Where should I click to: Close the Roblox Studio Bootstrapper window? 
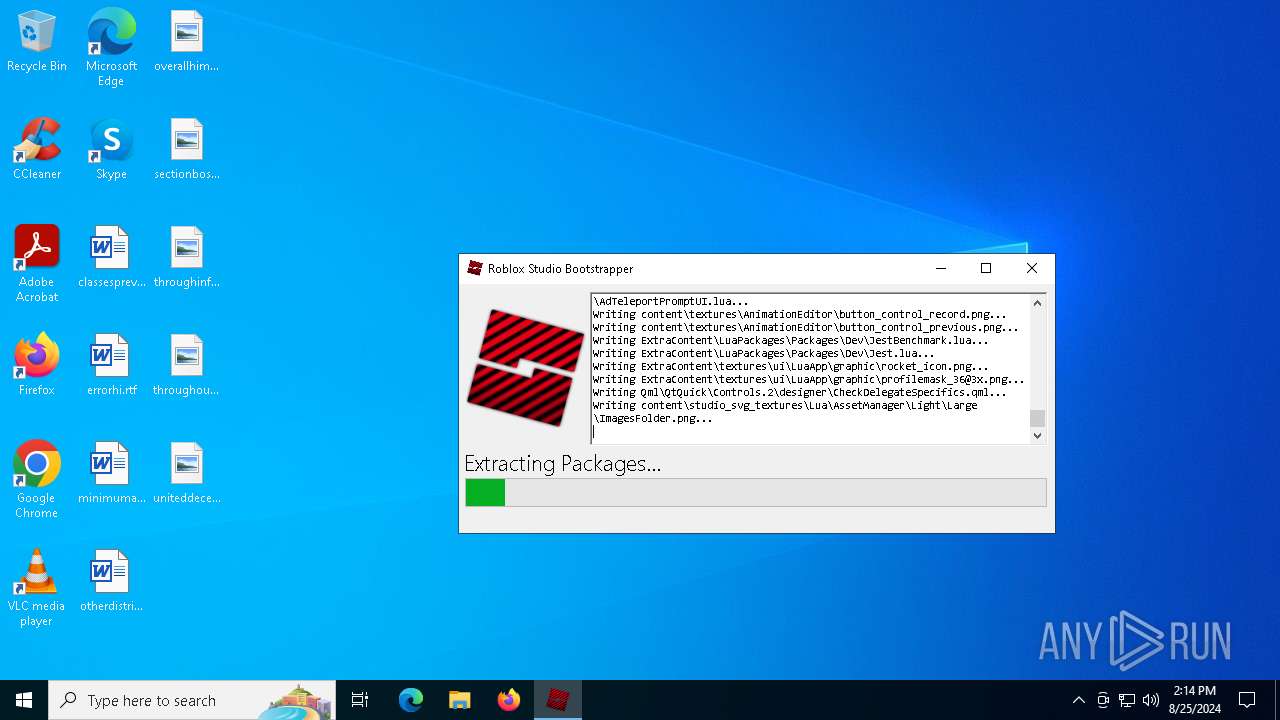click(x=1032, y=268)
